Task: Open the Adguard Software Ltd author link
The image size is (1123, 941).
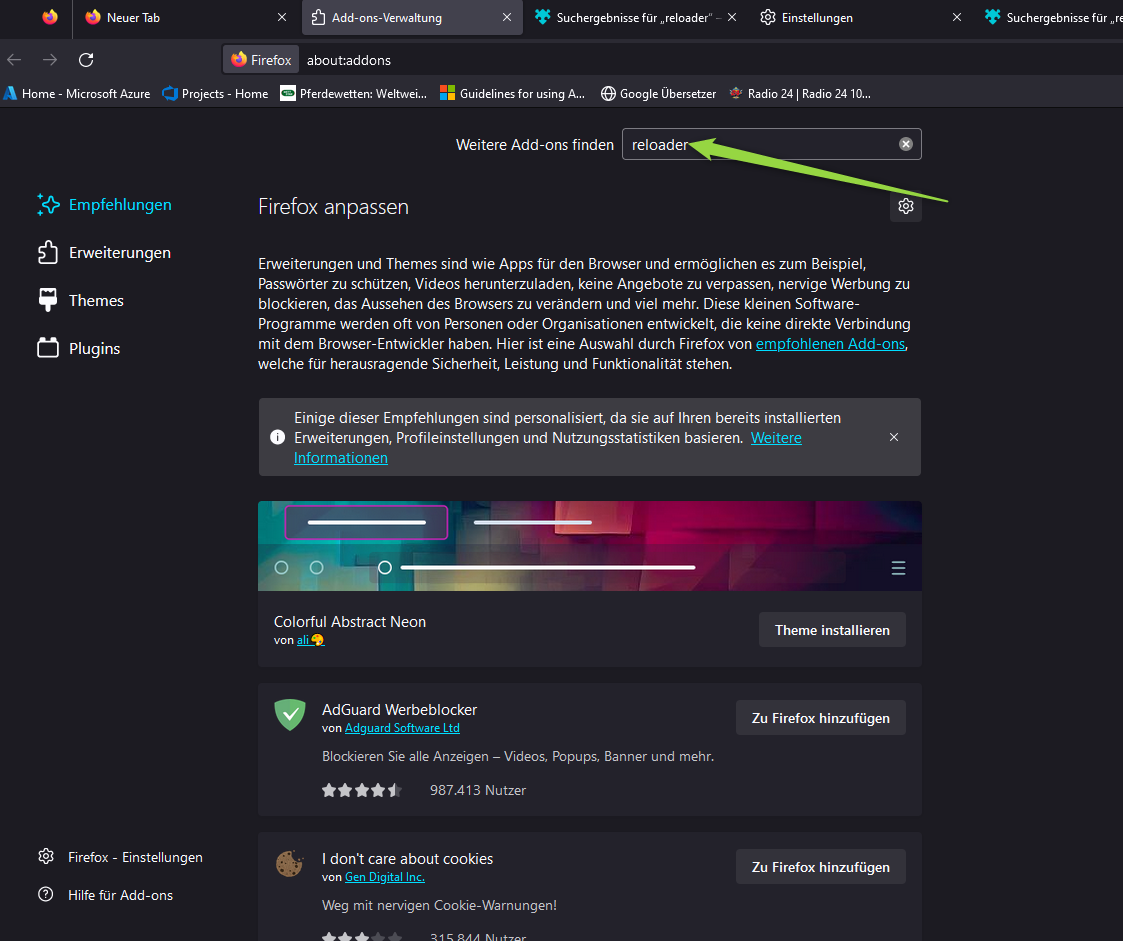Action: click(x=402, y=728)
